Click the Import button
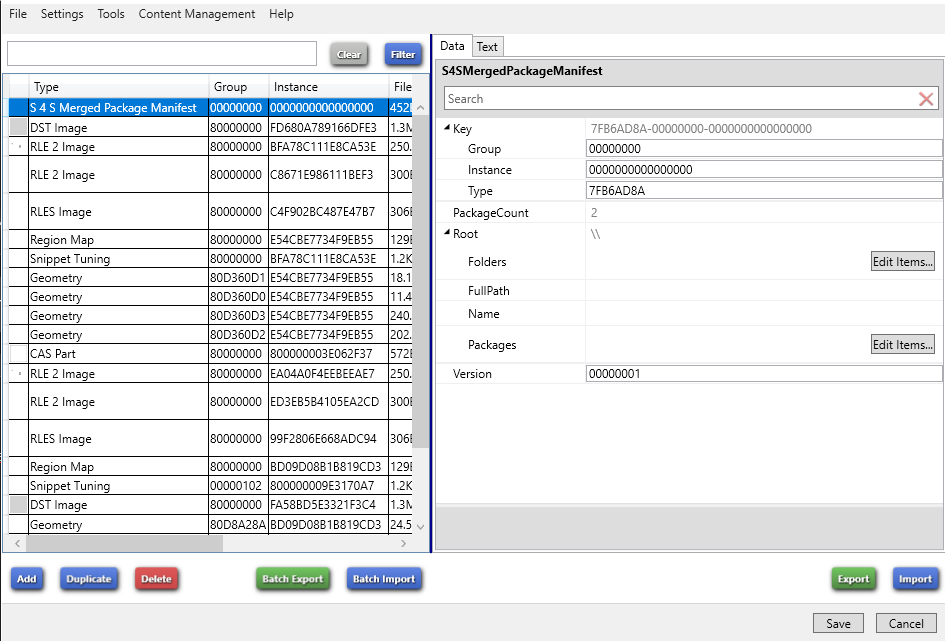 click(915, 579)
